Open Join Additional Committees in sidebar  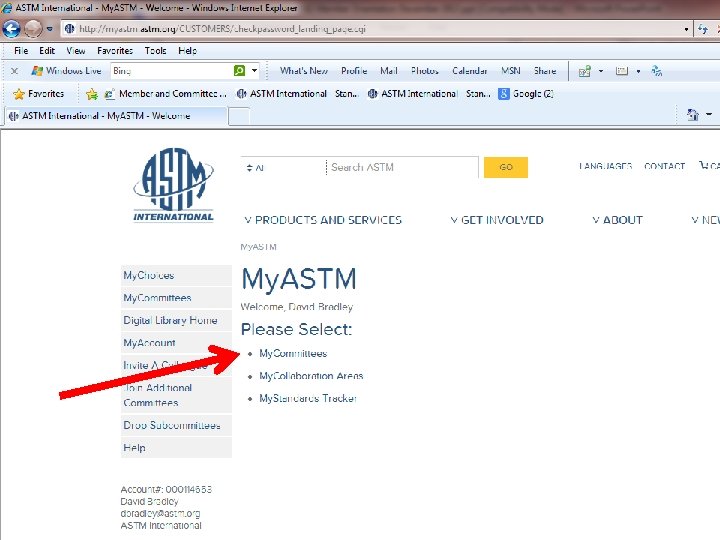coord(176,395)
